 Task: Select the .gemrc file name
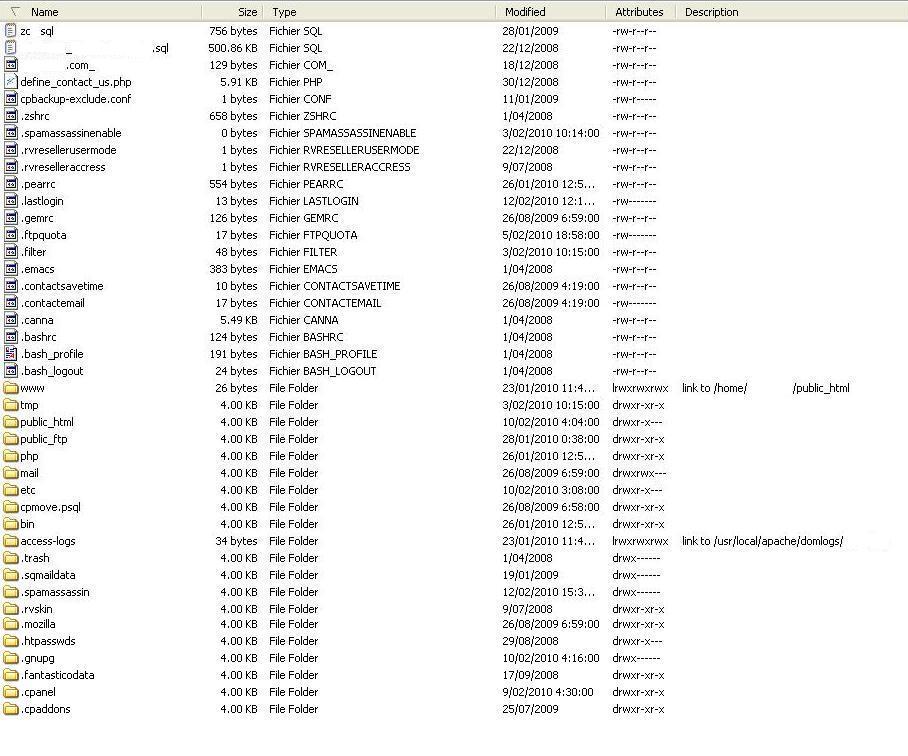point(37,218)
